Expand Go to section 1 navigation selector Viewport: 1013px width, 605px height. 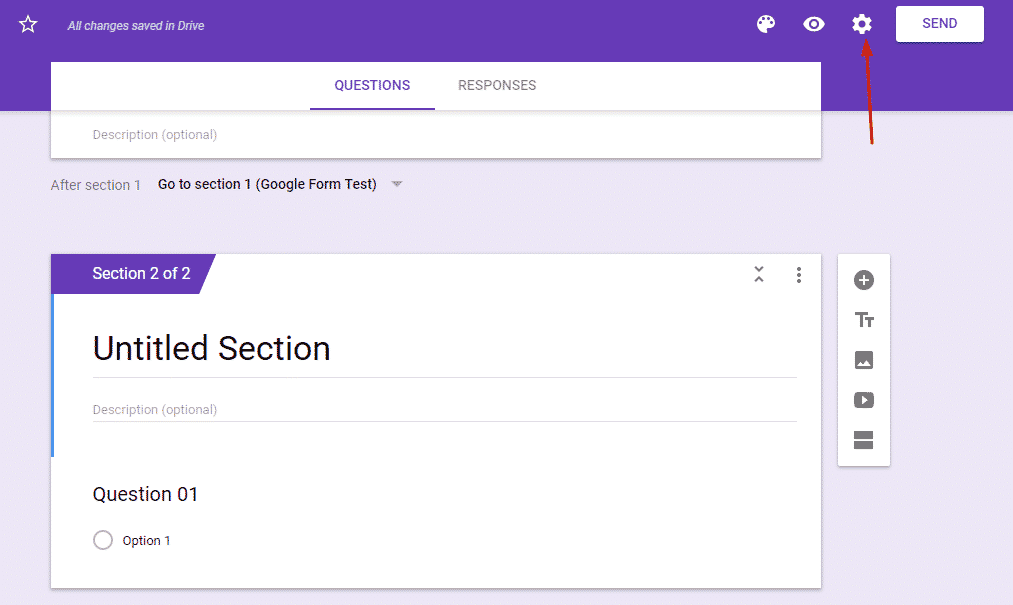[x=267, y=184]
